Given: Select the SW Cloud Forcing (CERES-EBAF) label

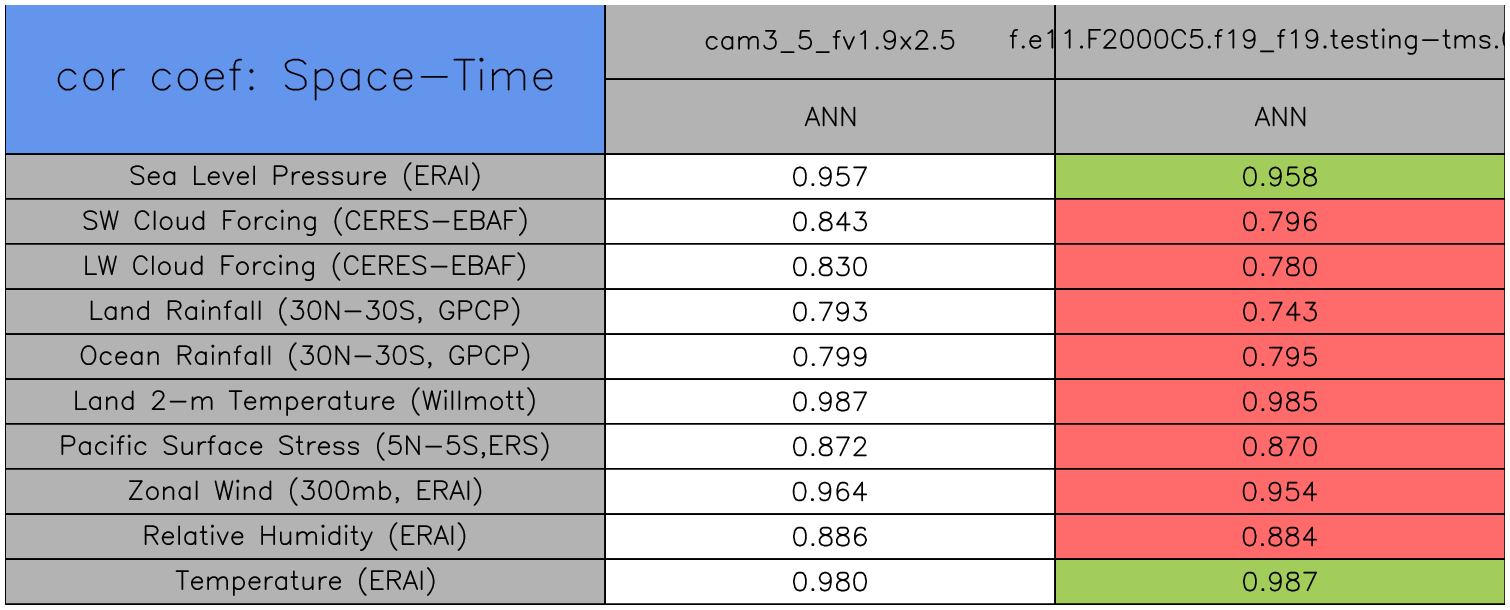Looking at the screenshot, I should pyautogui.click(x=305, y=222).
